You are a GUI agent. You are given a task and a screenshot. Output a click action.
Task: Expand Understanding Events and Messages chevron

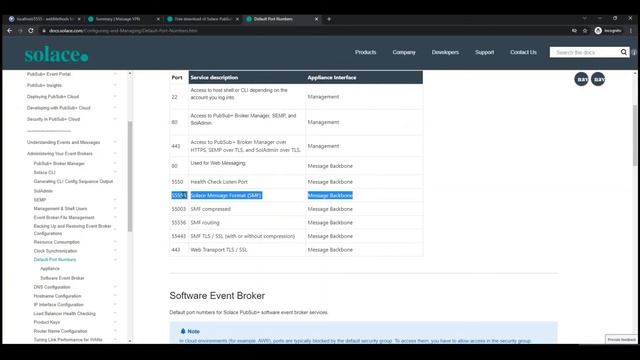[116, 142]
